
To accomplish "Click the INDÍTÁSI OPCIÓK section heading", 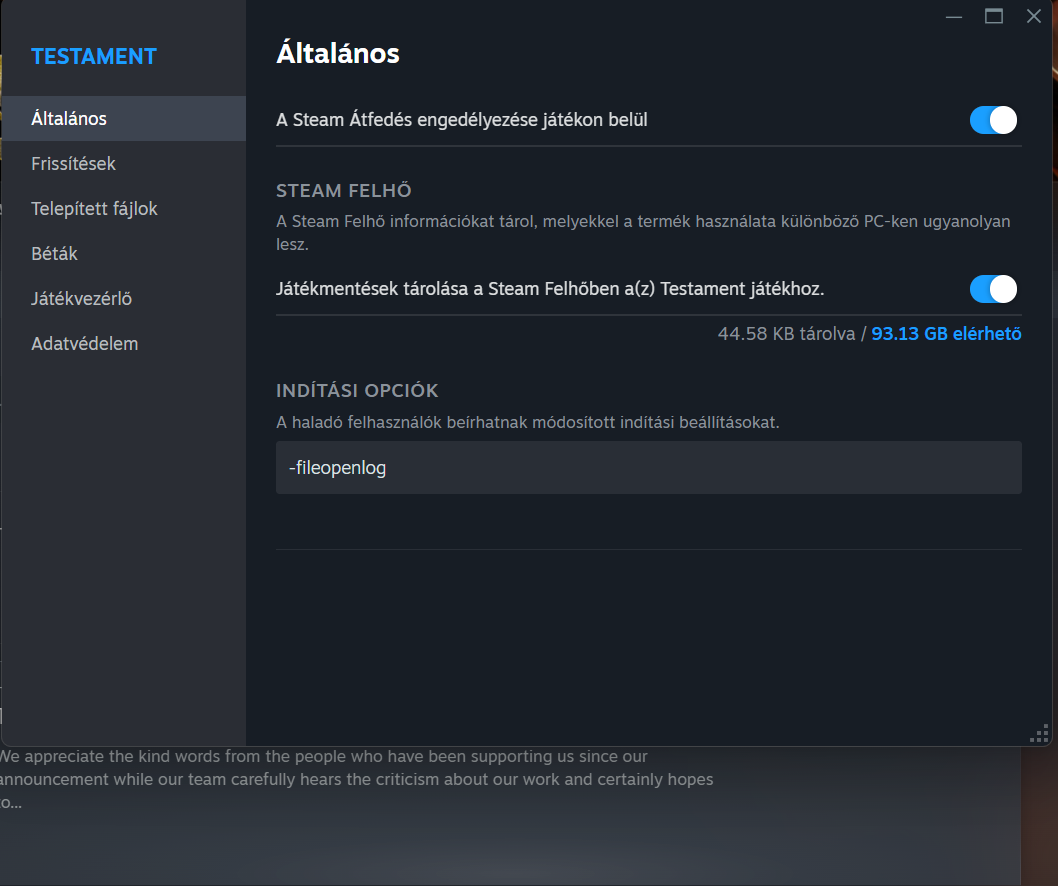I will [357, 391].
